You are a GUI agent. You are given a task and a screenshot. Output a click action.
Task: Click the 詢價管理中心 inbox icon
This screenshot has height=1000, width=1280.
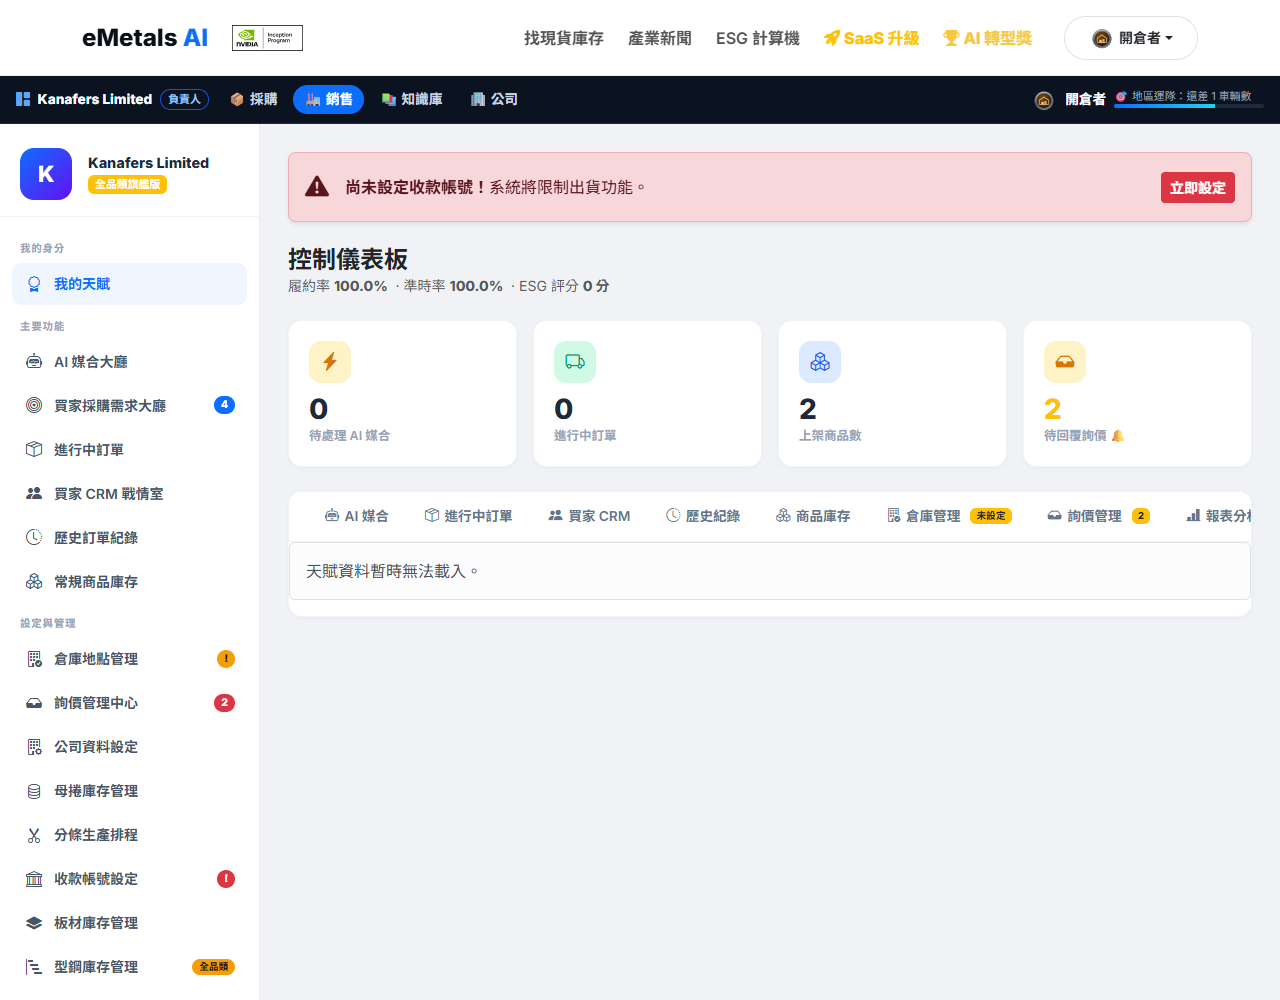[34, 703]
